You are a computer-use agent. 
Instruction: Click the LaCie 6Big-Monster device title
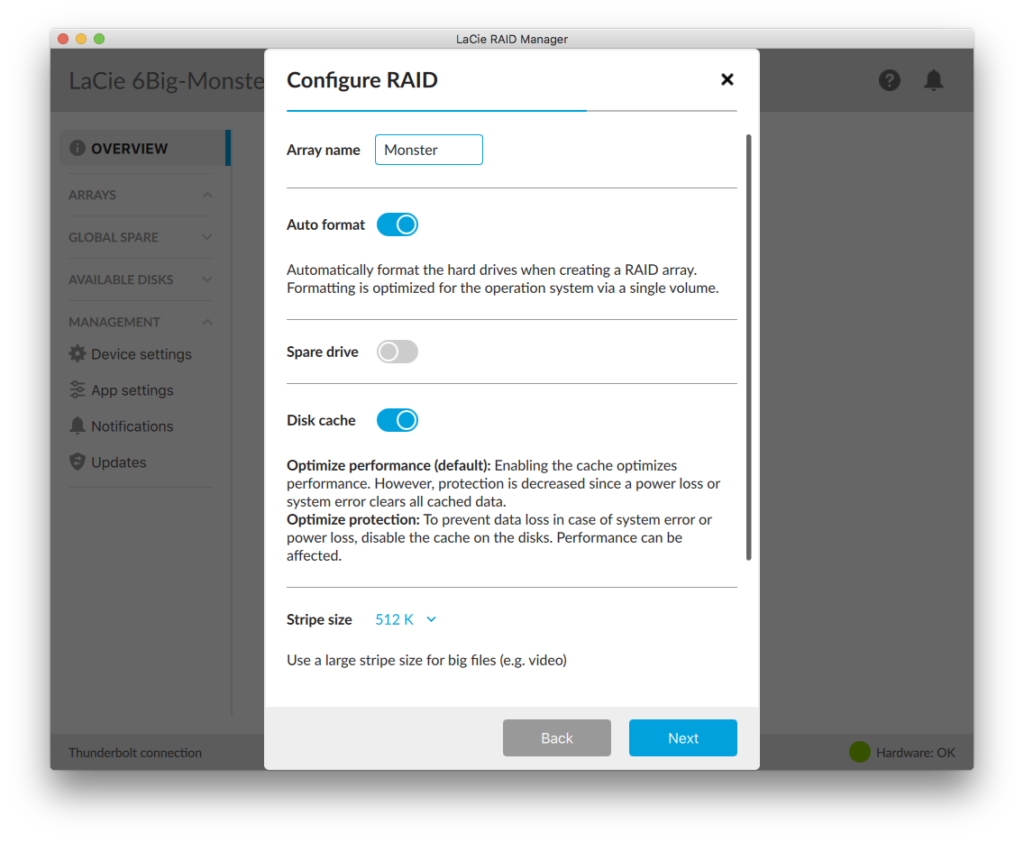(167, 80)
